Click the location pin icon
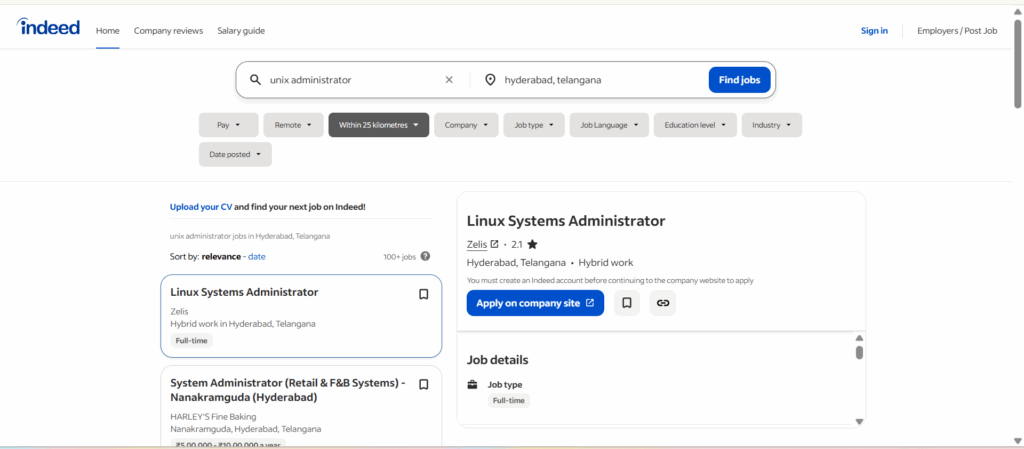The image size is (1024, 449). tap(490, 80)
